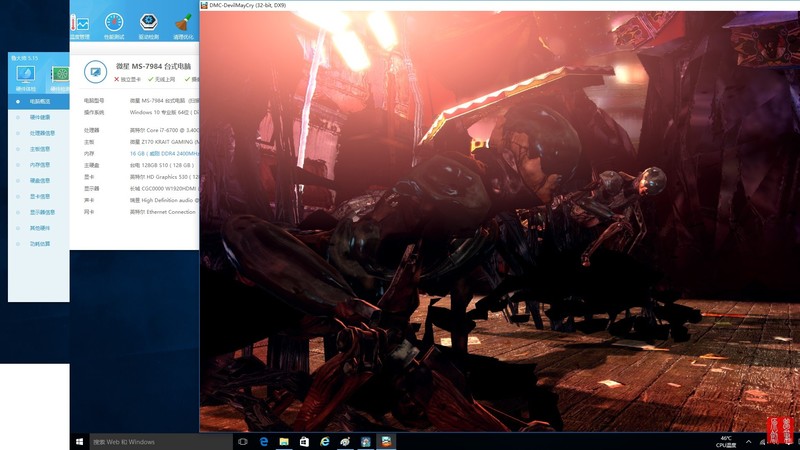The image size is (800, 450).
Task: Open the 温度管理 temperature management tool
Action: [x=80, y=27]
